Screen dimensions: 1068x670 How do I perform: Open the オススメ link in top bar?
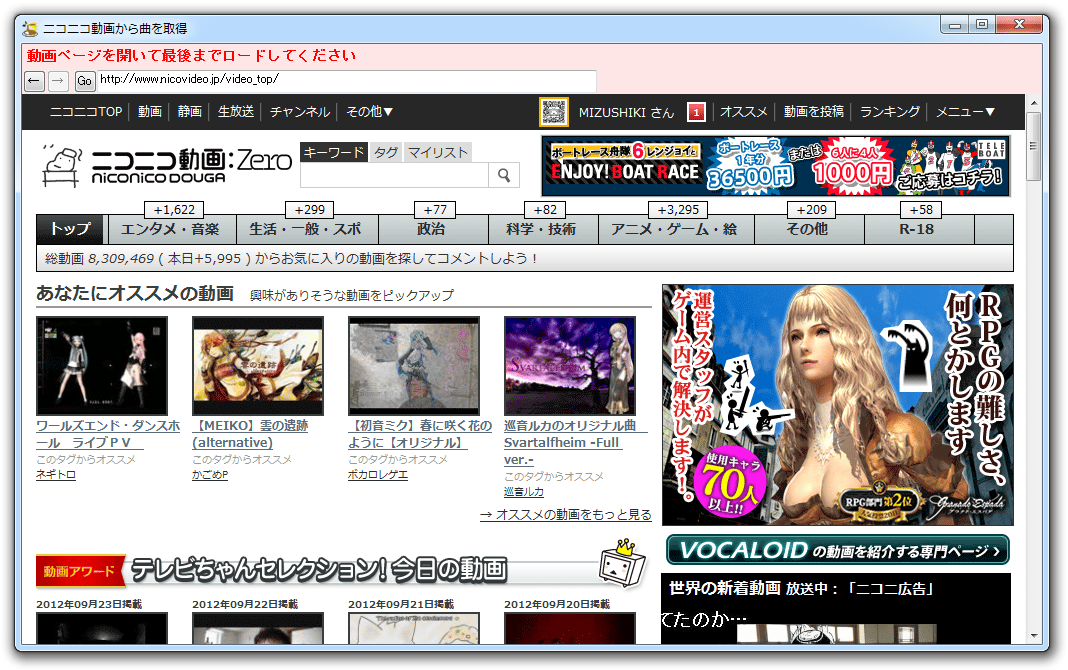(x=744, y=112)
